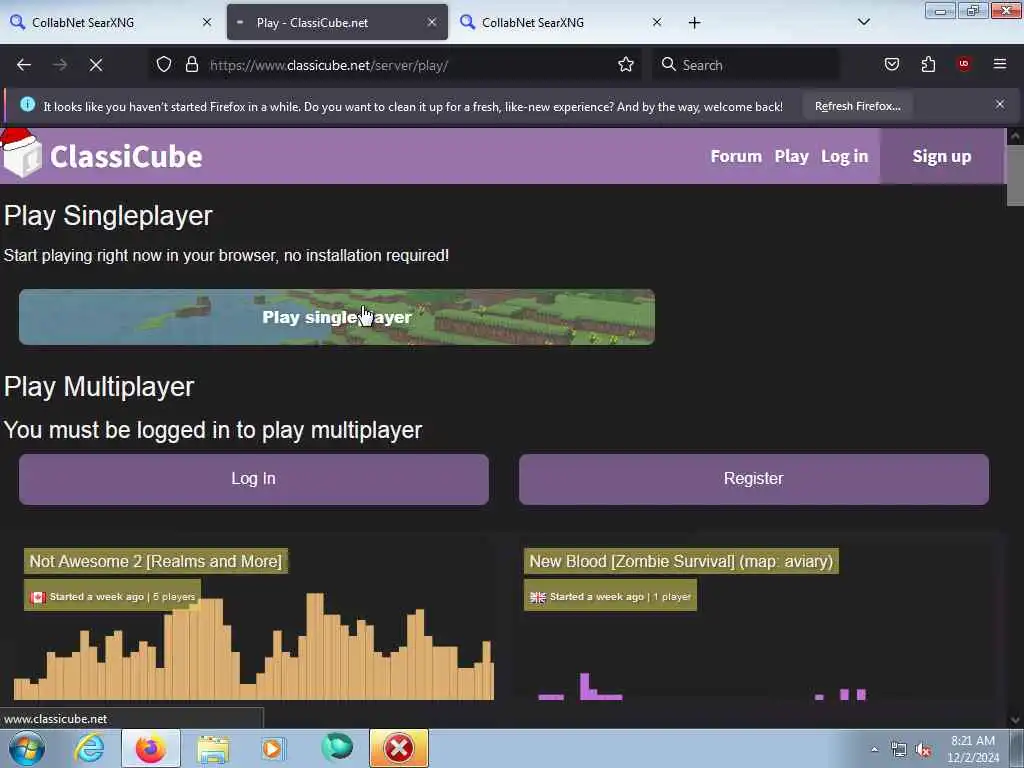1024x768 pixels.
Task: Start Play singleplayer banner
Action: (x=336, y=317)
